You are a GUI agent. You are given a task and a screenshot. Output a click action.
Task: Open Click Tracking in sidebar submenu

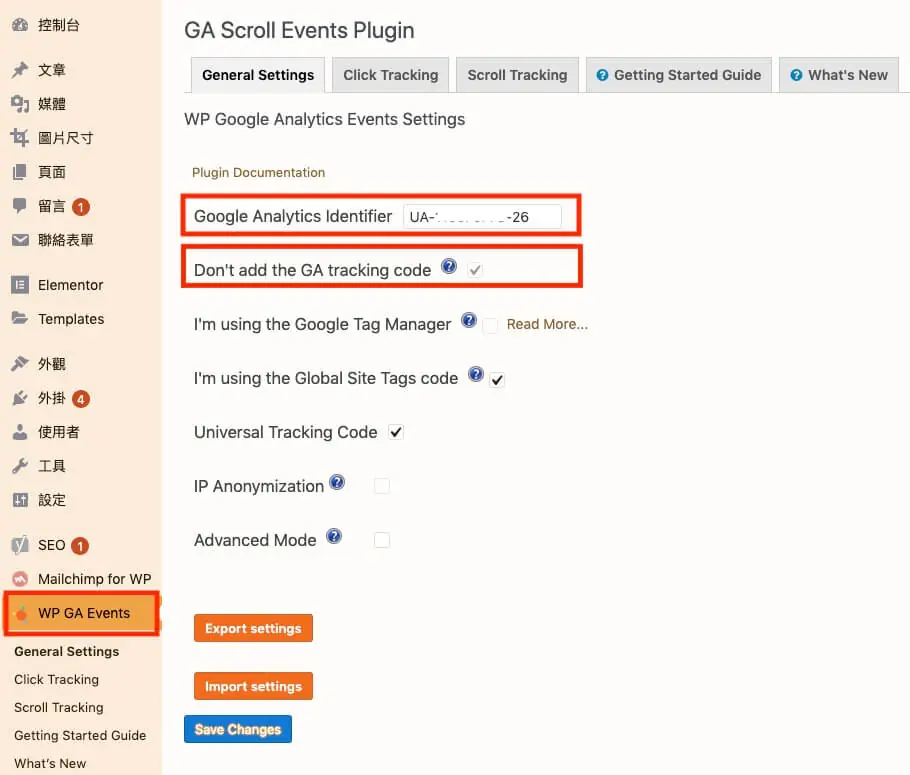tap(56, 679)
